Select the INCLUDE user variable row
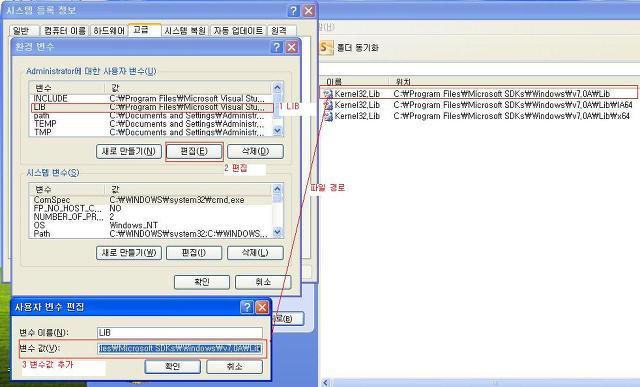The height and width of the screenshot is (387, 640). (x=150, y=98)
